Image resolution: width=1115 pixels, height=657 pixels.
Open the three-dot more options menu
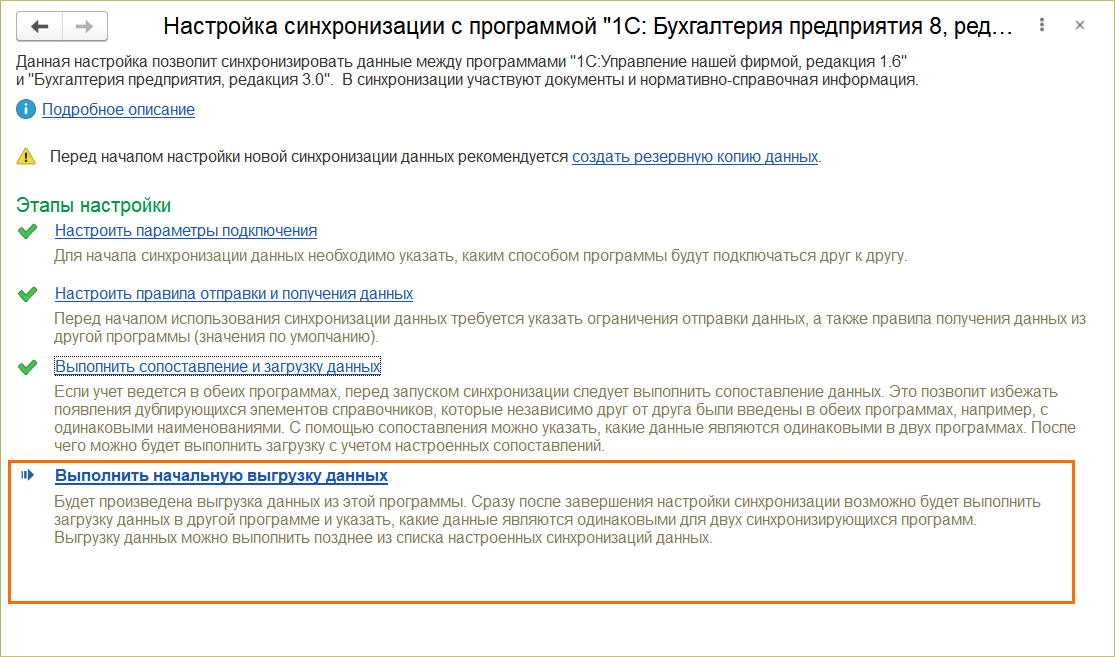coord(1043,25)
